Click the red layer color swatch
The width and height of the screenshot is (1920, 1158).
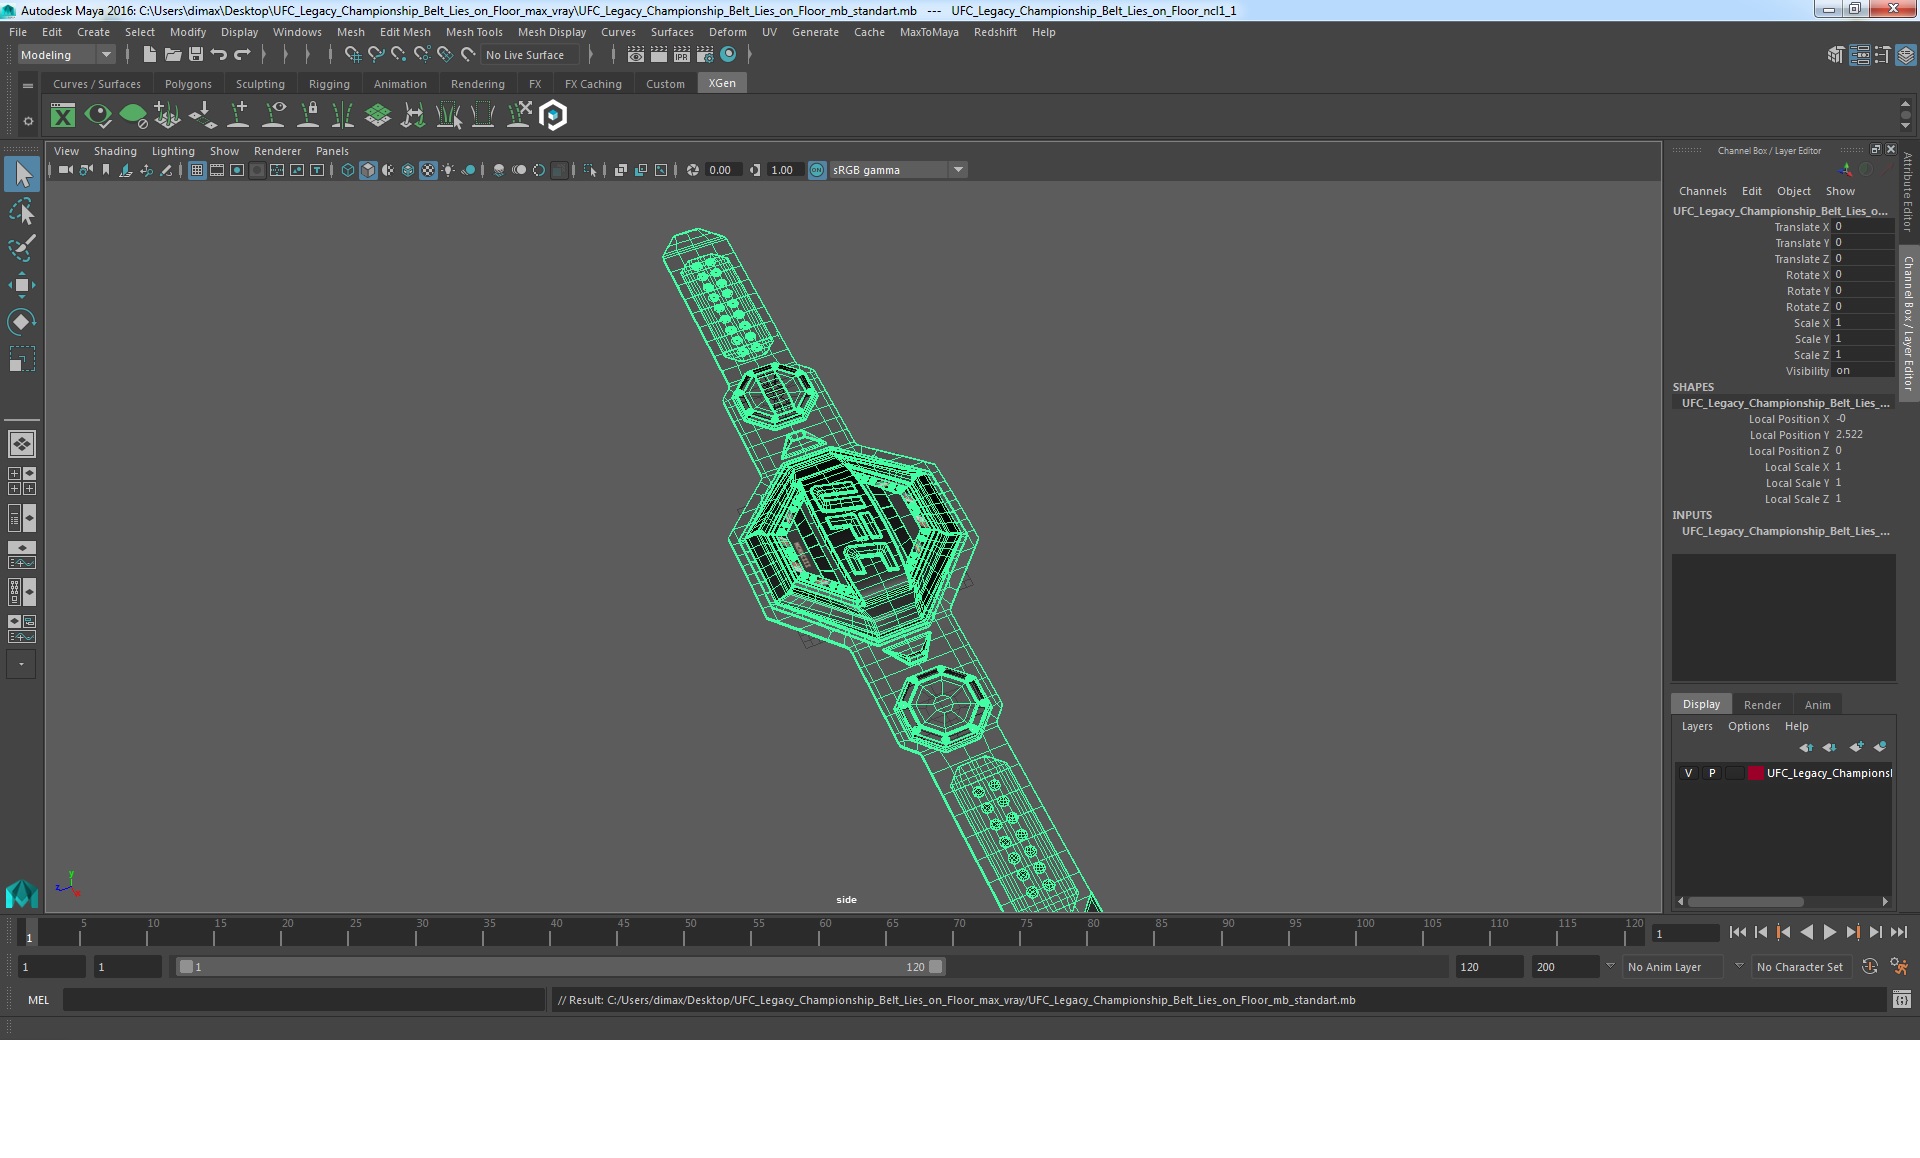[x=1756, y=773]
